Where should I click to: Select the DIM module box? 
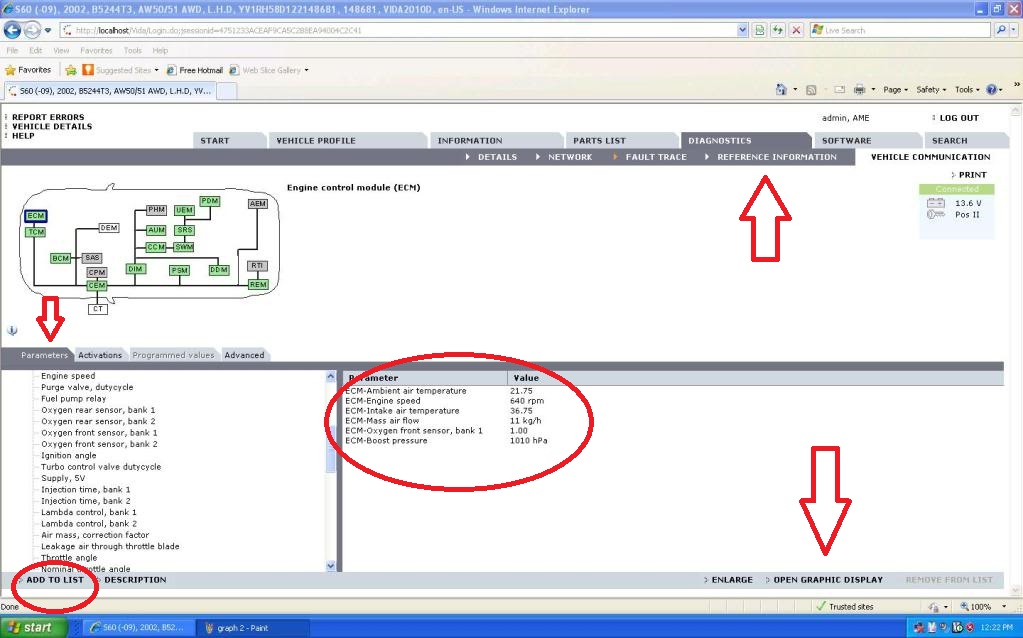(x=136, y=269)
